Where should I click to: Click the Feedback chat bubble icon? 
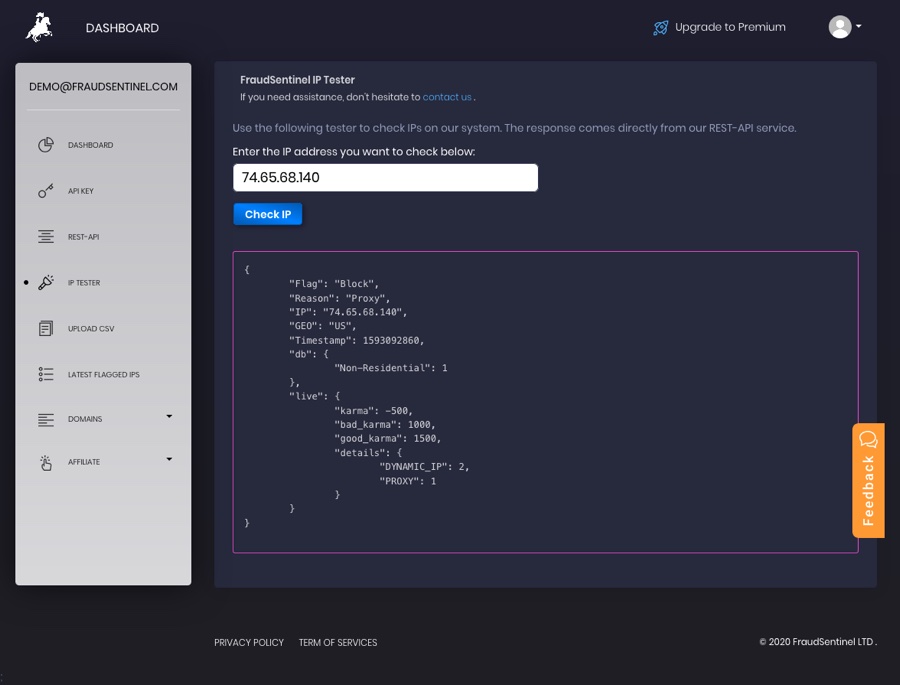tap(868, 439)
